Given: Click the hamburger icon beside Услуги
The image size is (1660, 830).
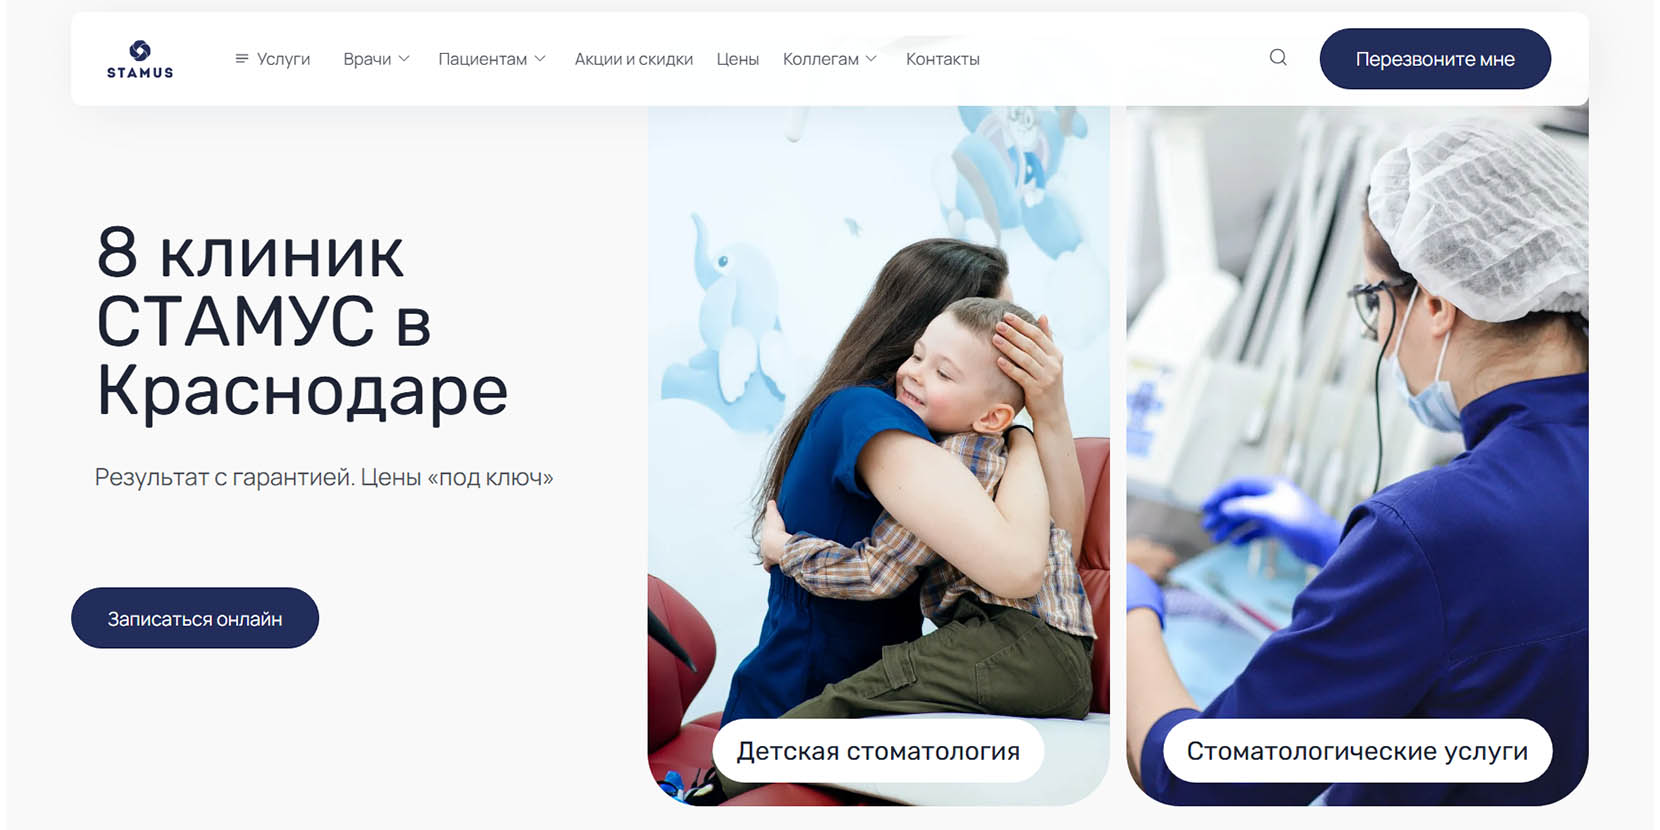Looking at the screenshot, I should coord(241,59).
